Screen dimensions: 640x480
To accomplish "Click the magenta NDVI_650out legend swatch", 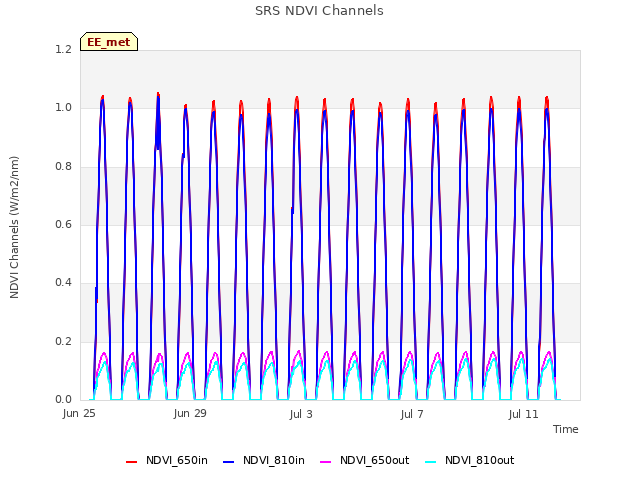I will pyautogui.click(x=326, y=461).
